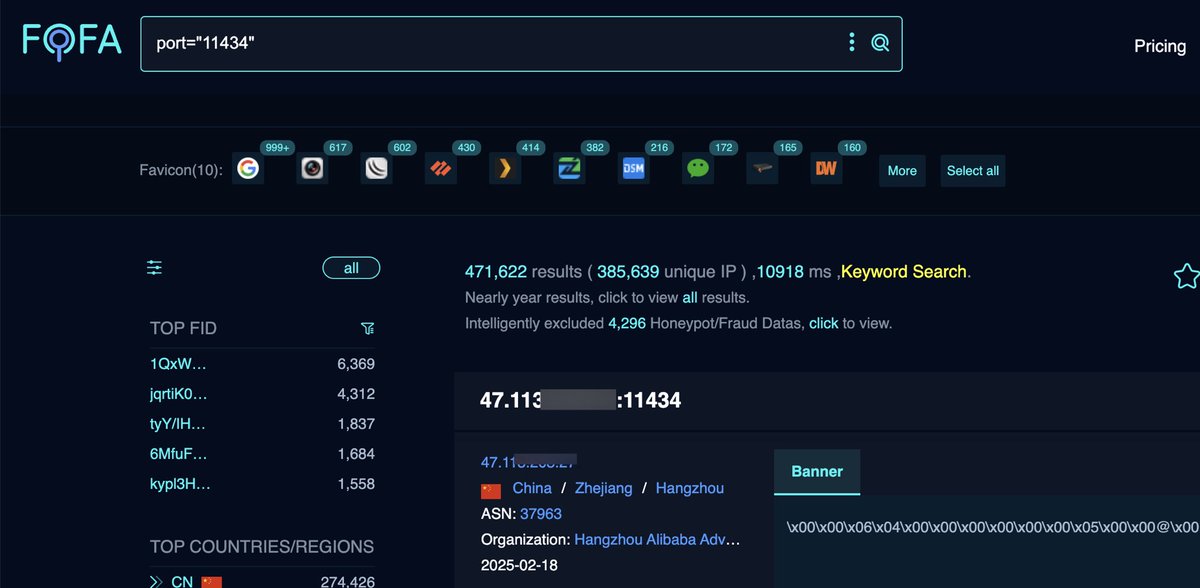Filter by FID 1QxW…
This screenshot has width=1200, height=588.
tap(179, 364)
